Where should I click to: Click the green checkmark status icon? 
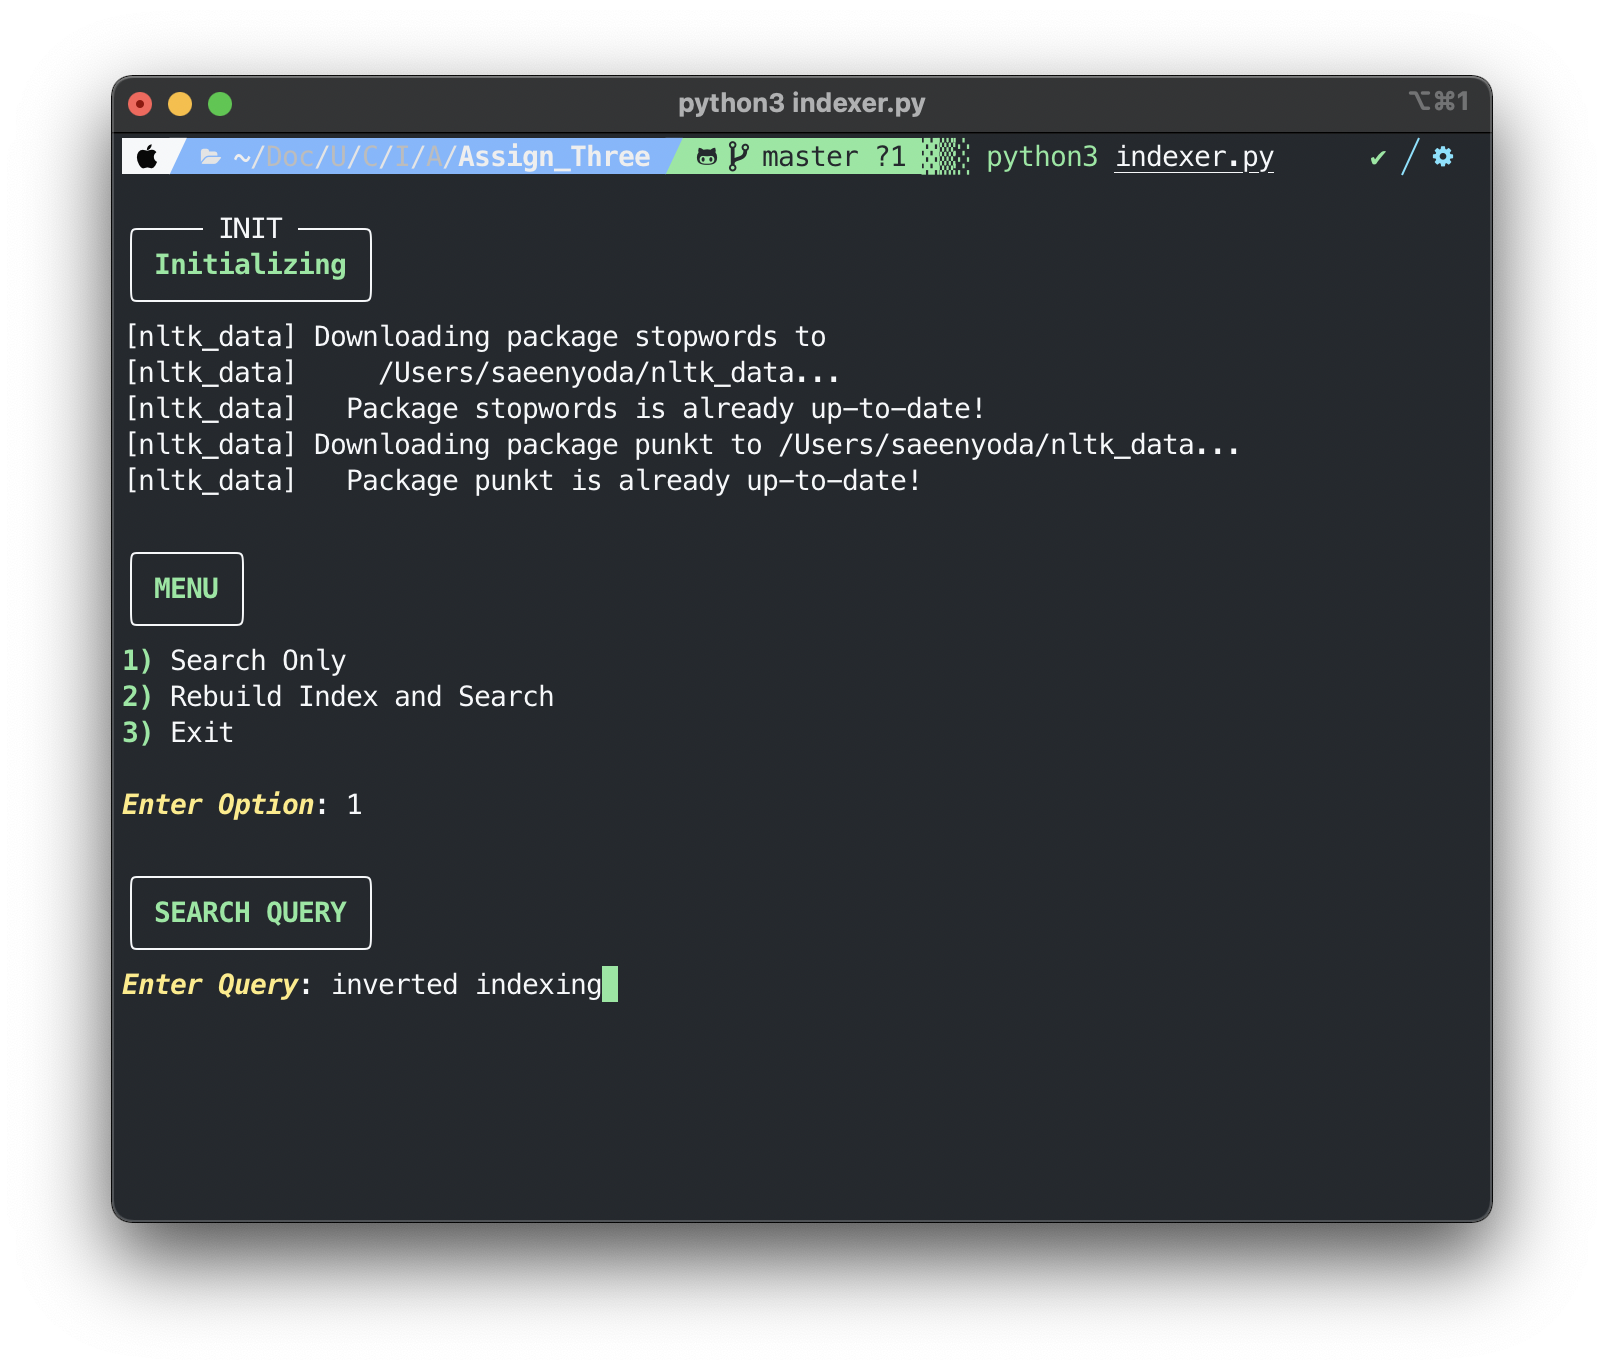pos(1378,157)
